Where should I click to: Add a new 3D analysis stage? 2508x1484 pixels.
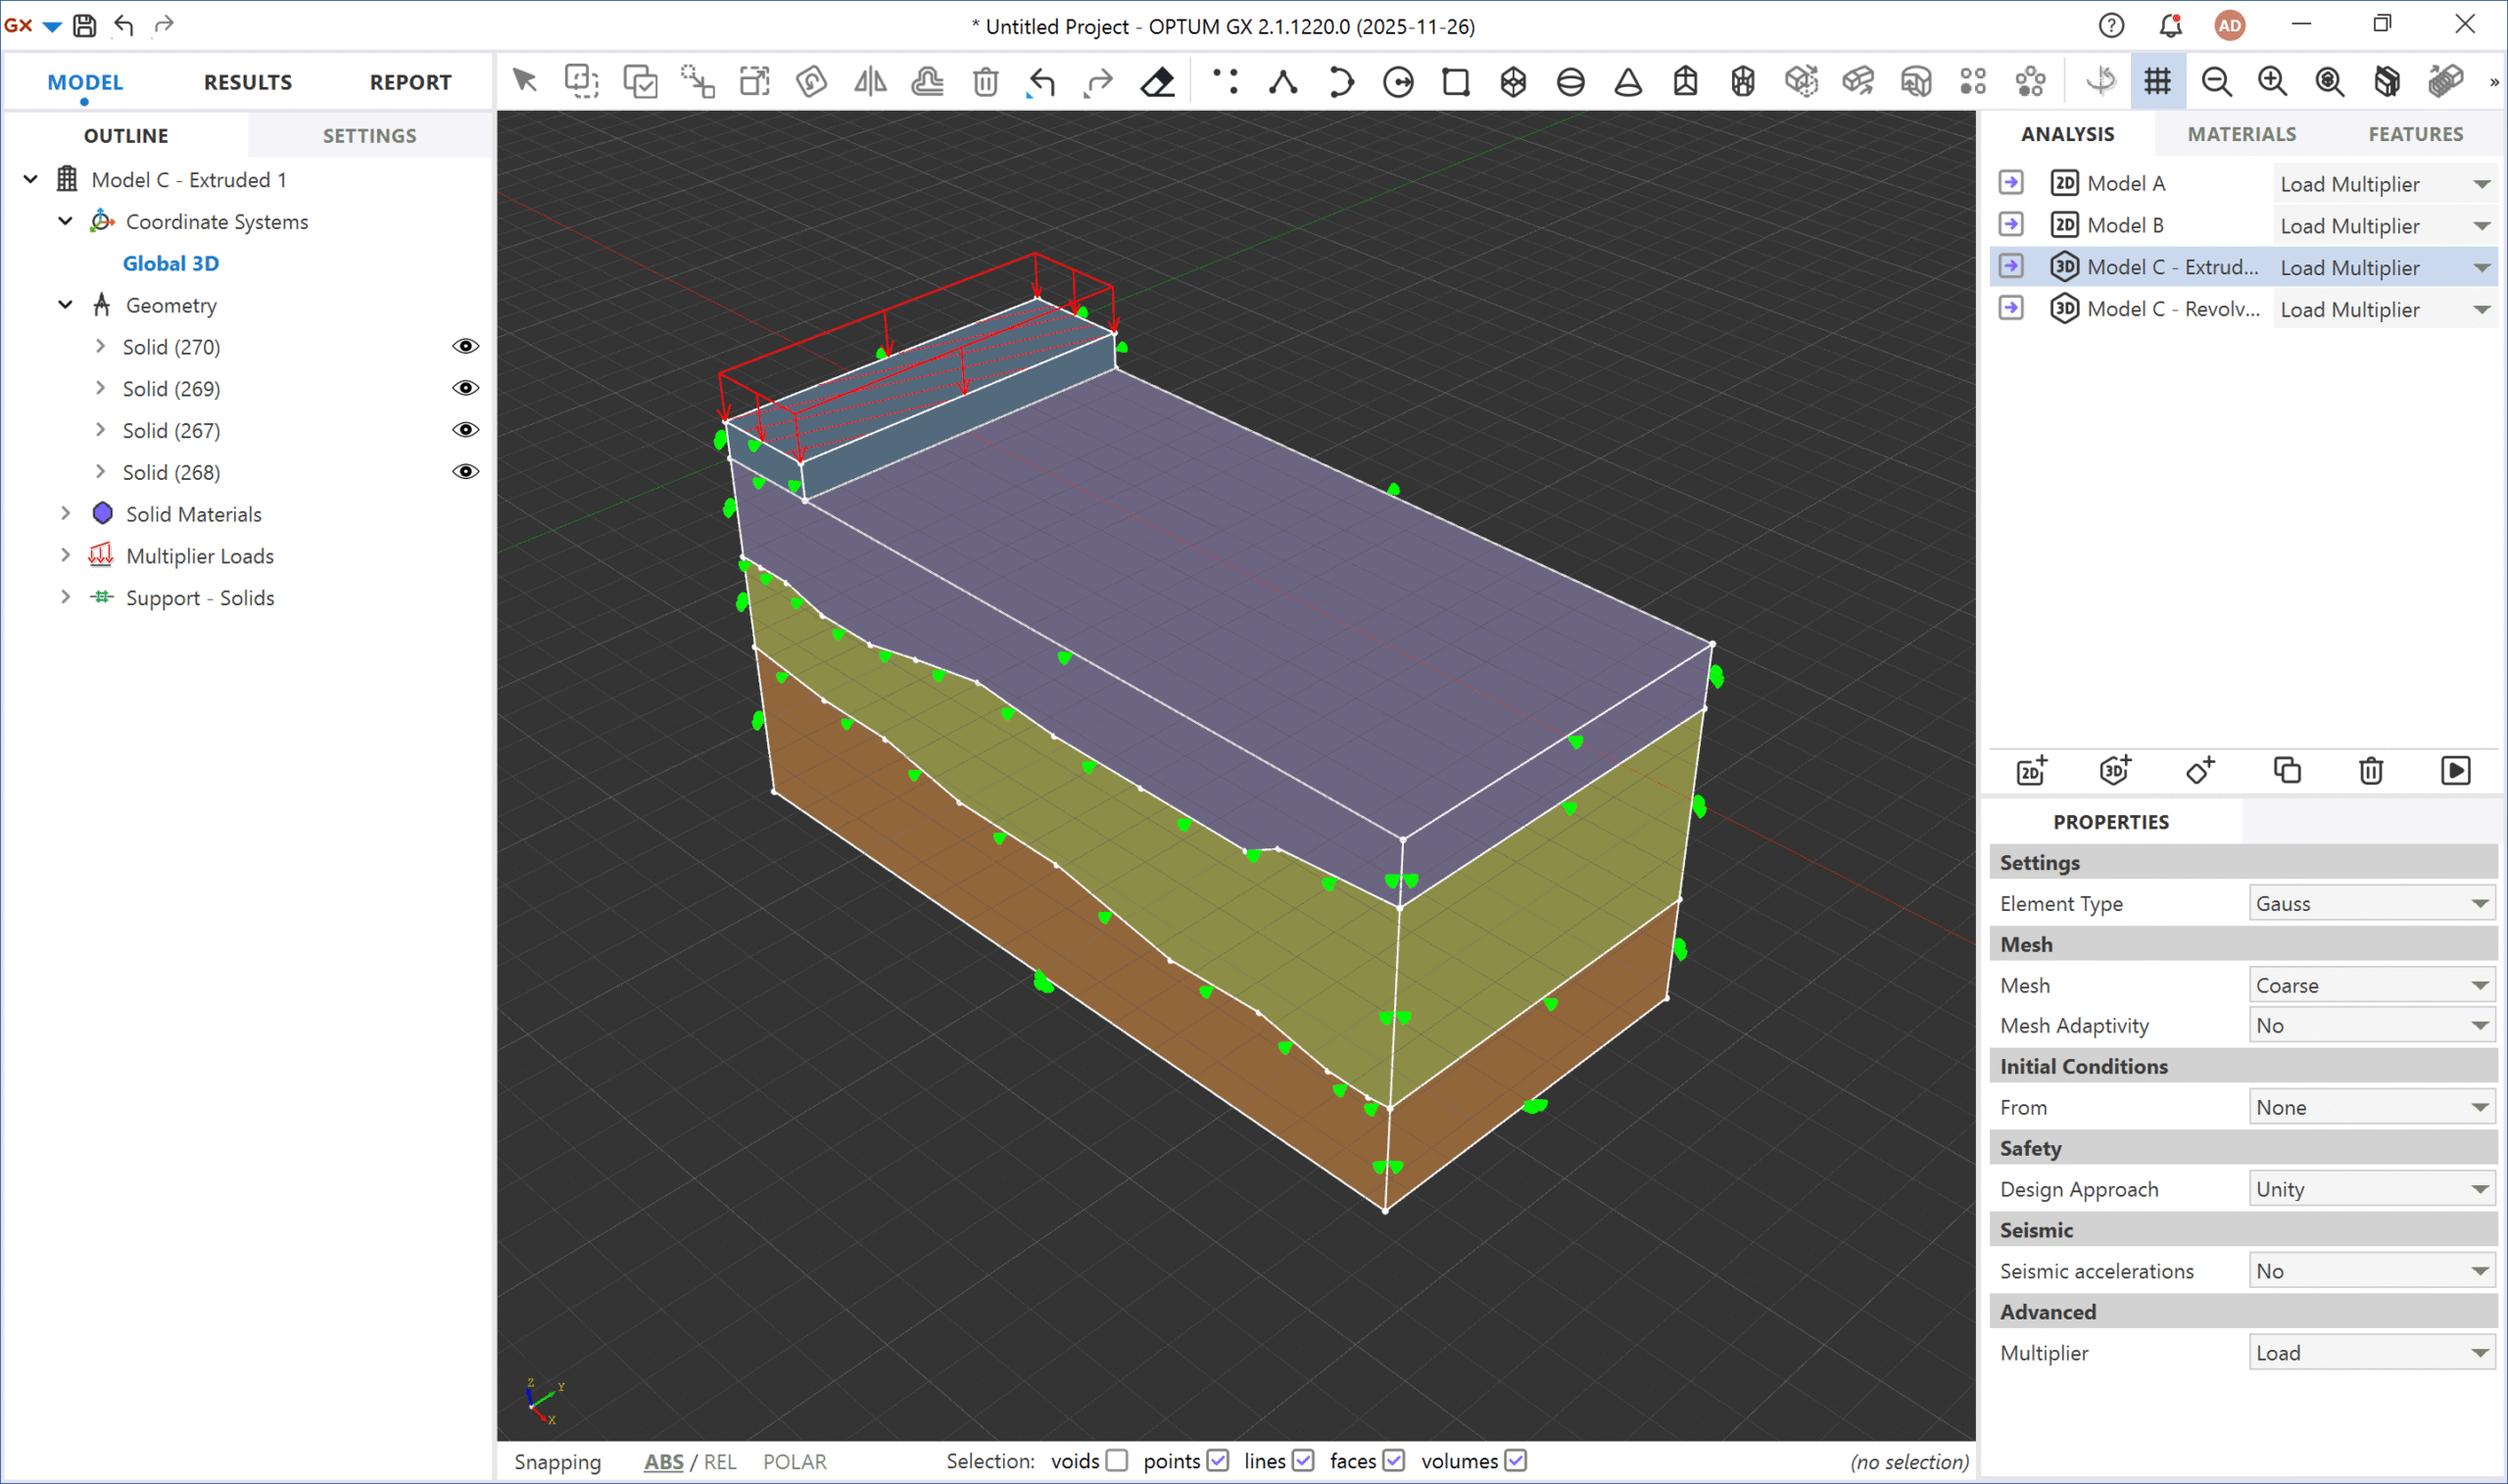point(2115,770)
